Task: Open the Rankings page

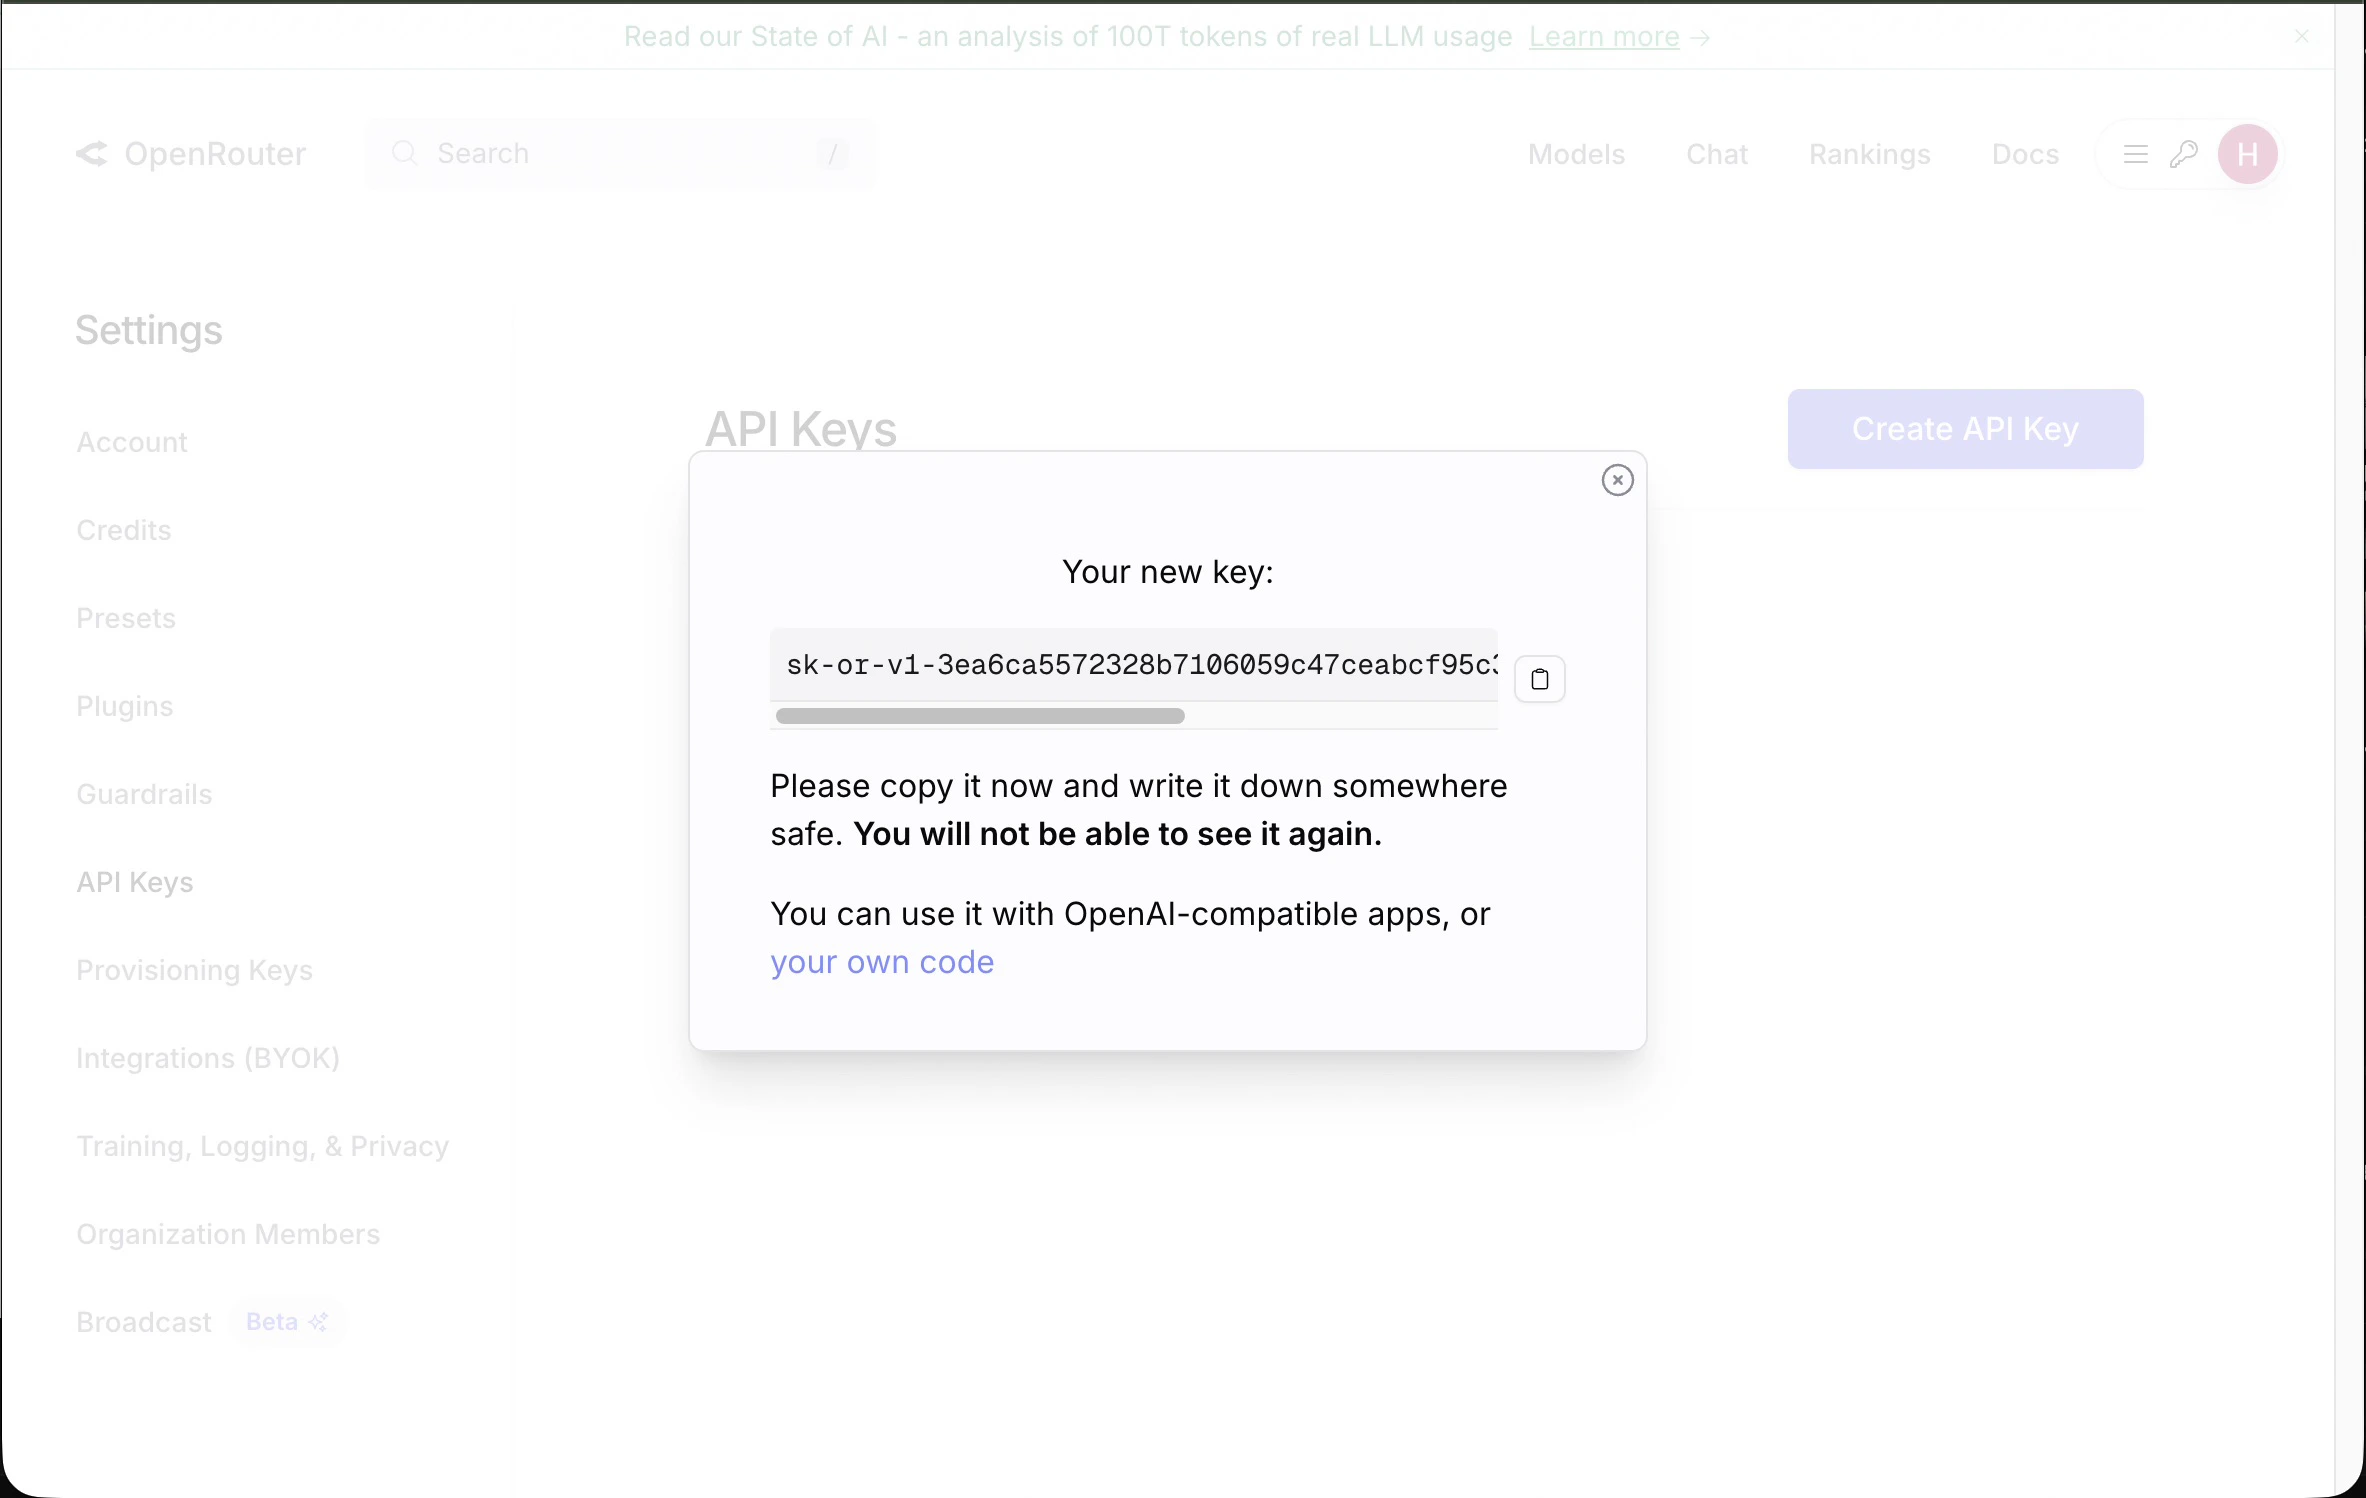Action: click(x=1869, y=154)
